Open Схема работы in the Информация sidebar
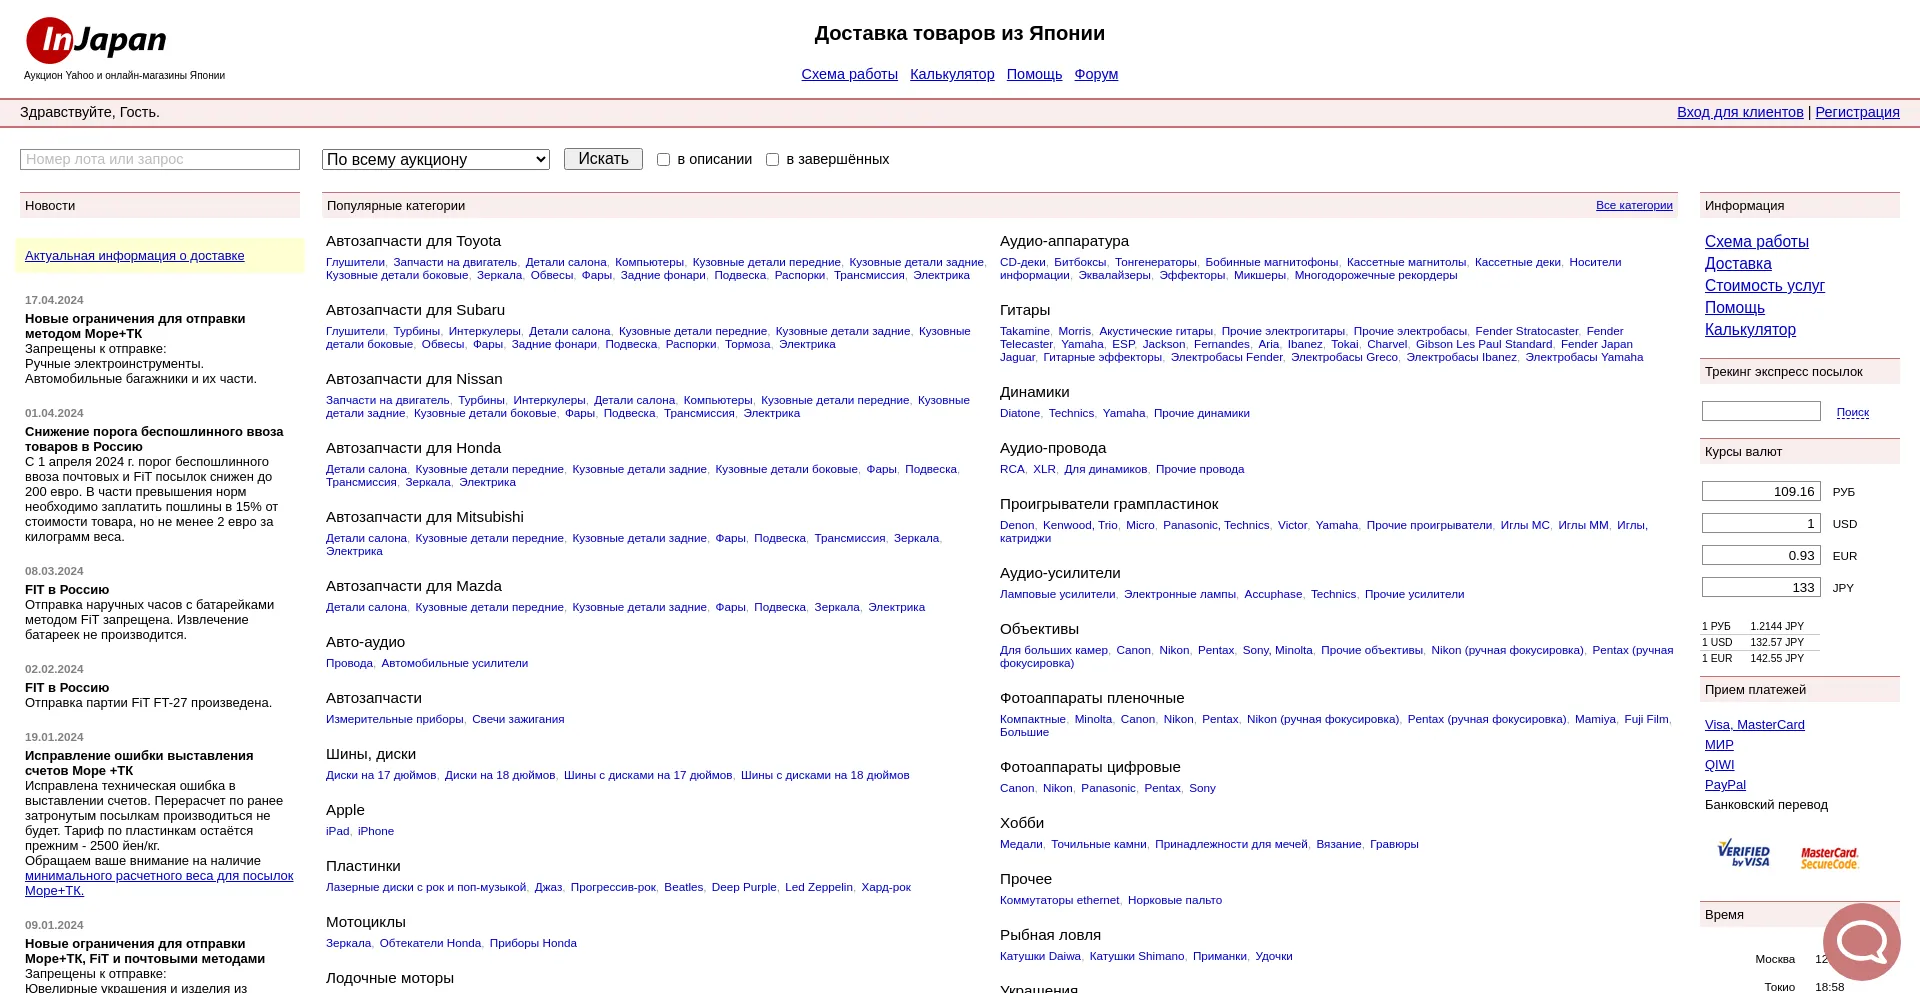Viewport: 1920px width, 993px height. (x=1756, y=242)
